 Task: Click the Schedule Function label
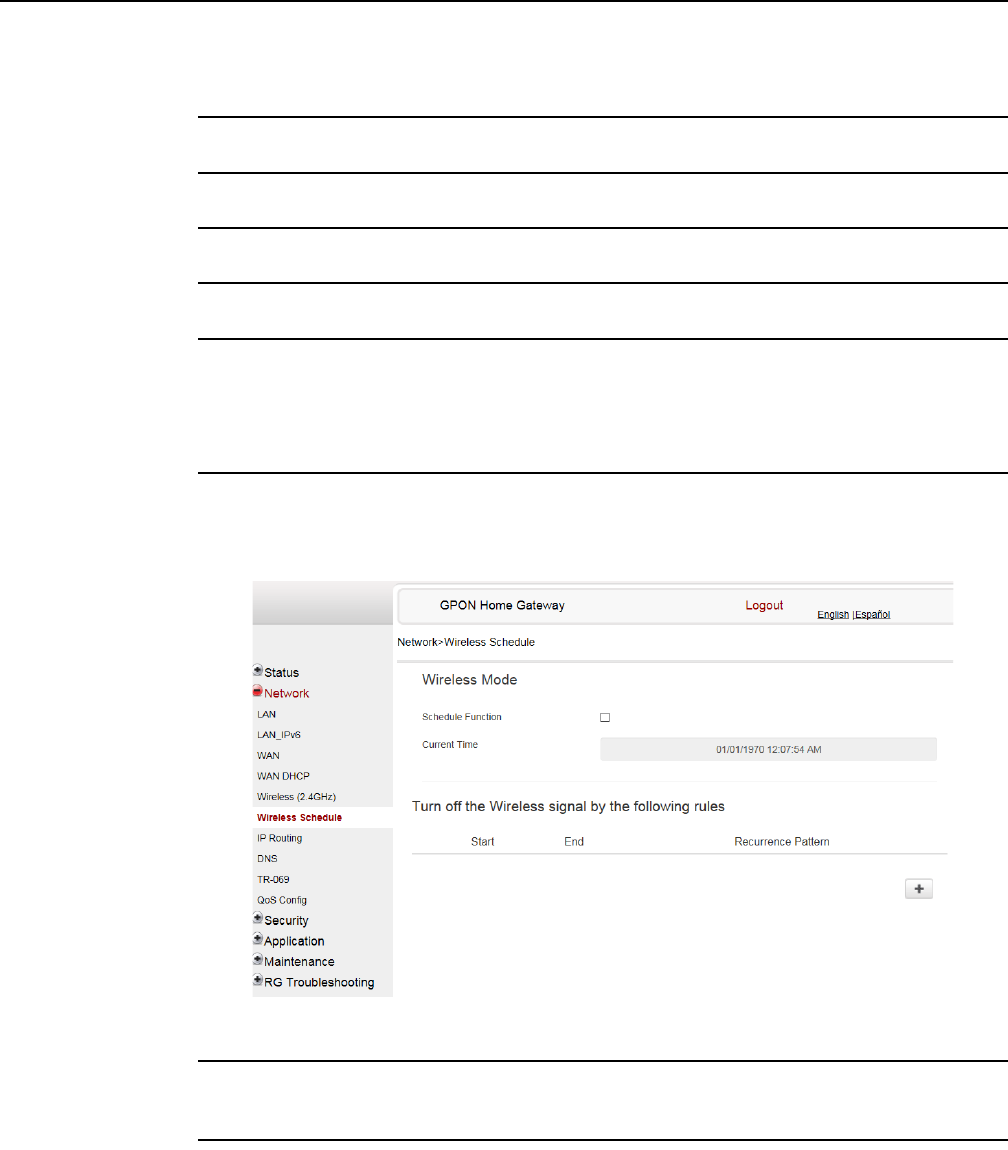click(461, 717)
